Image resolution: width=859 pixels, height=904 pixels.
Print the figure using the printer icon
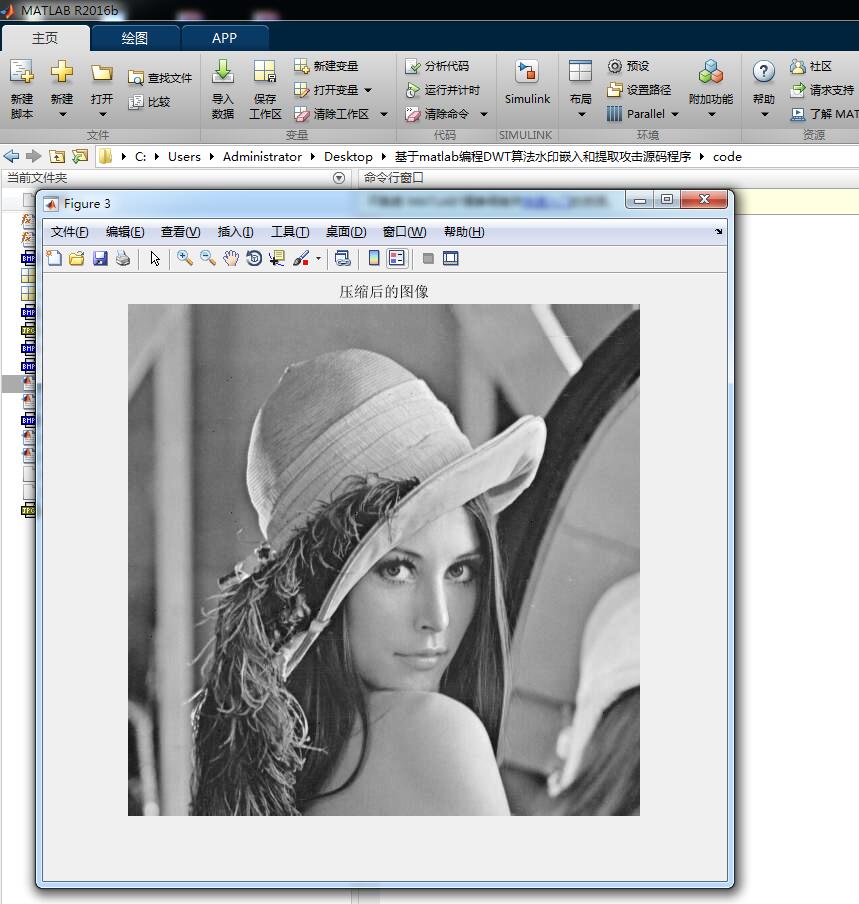tap(123, 258)
